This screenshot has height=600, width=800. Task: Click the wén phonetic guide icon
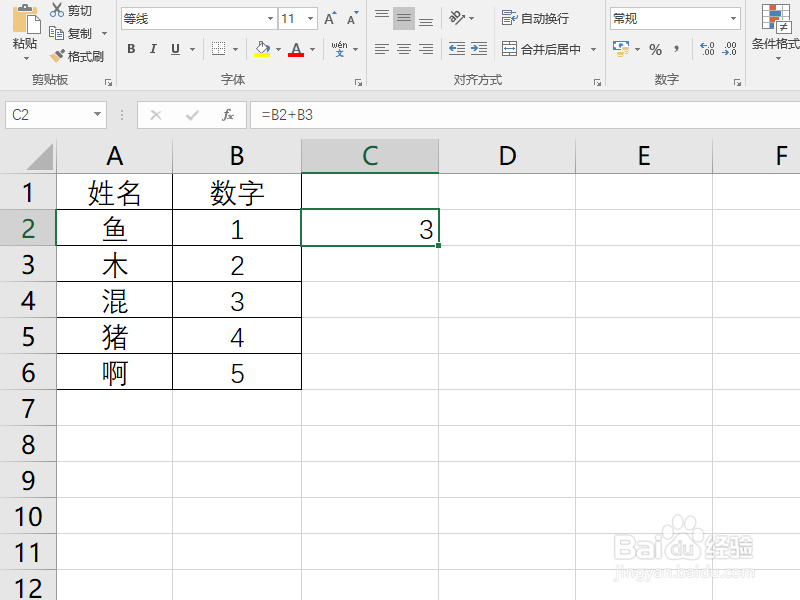tap(339, 49)
